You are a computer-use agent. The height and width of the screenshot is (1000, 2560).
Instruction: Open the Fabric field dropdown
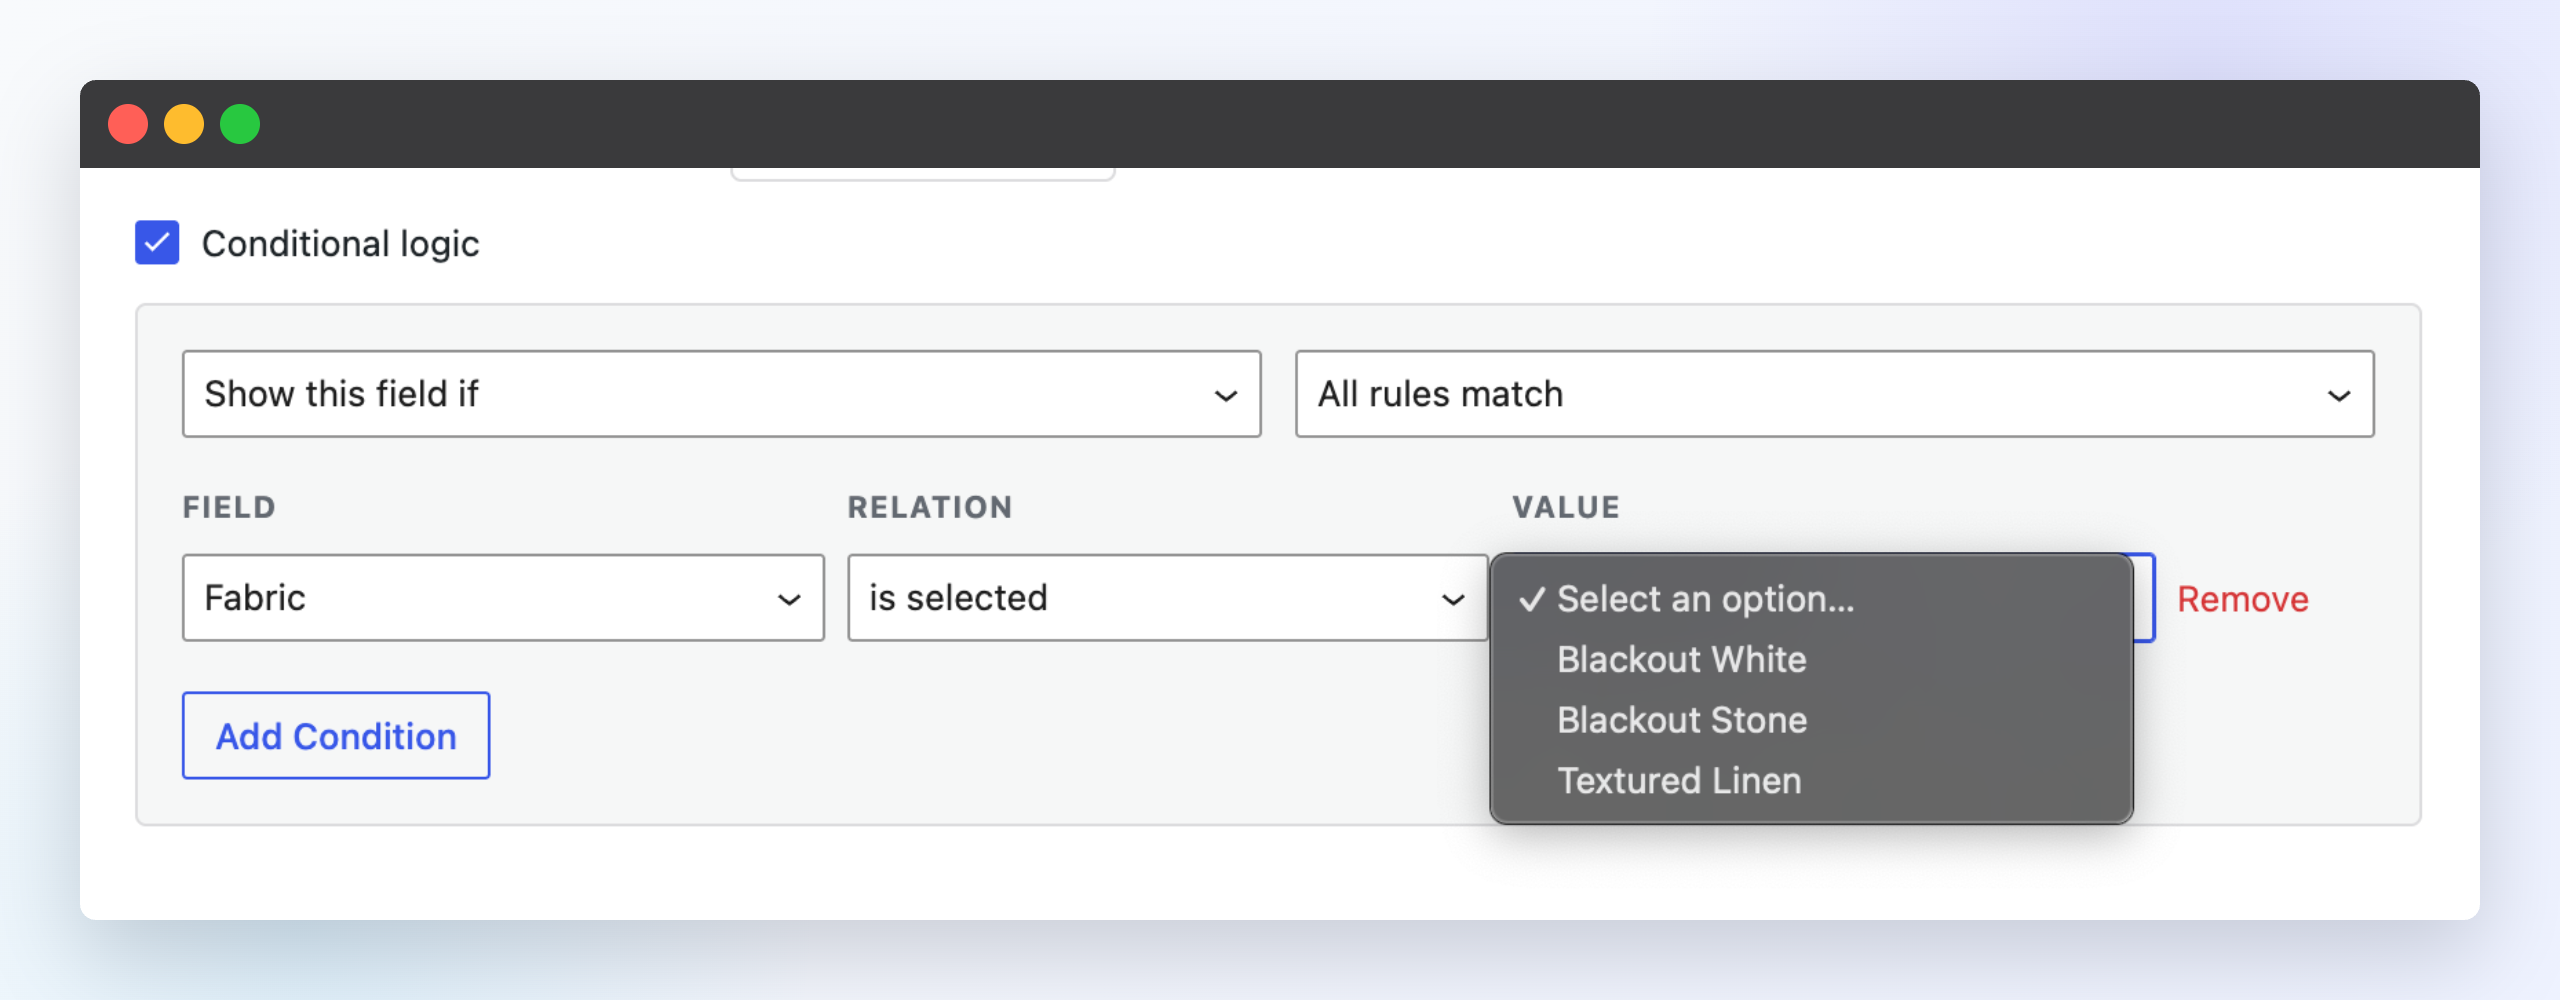503,598
